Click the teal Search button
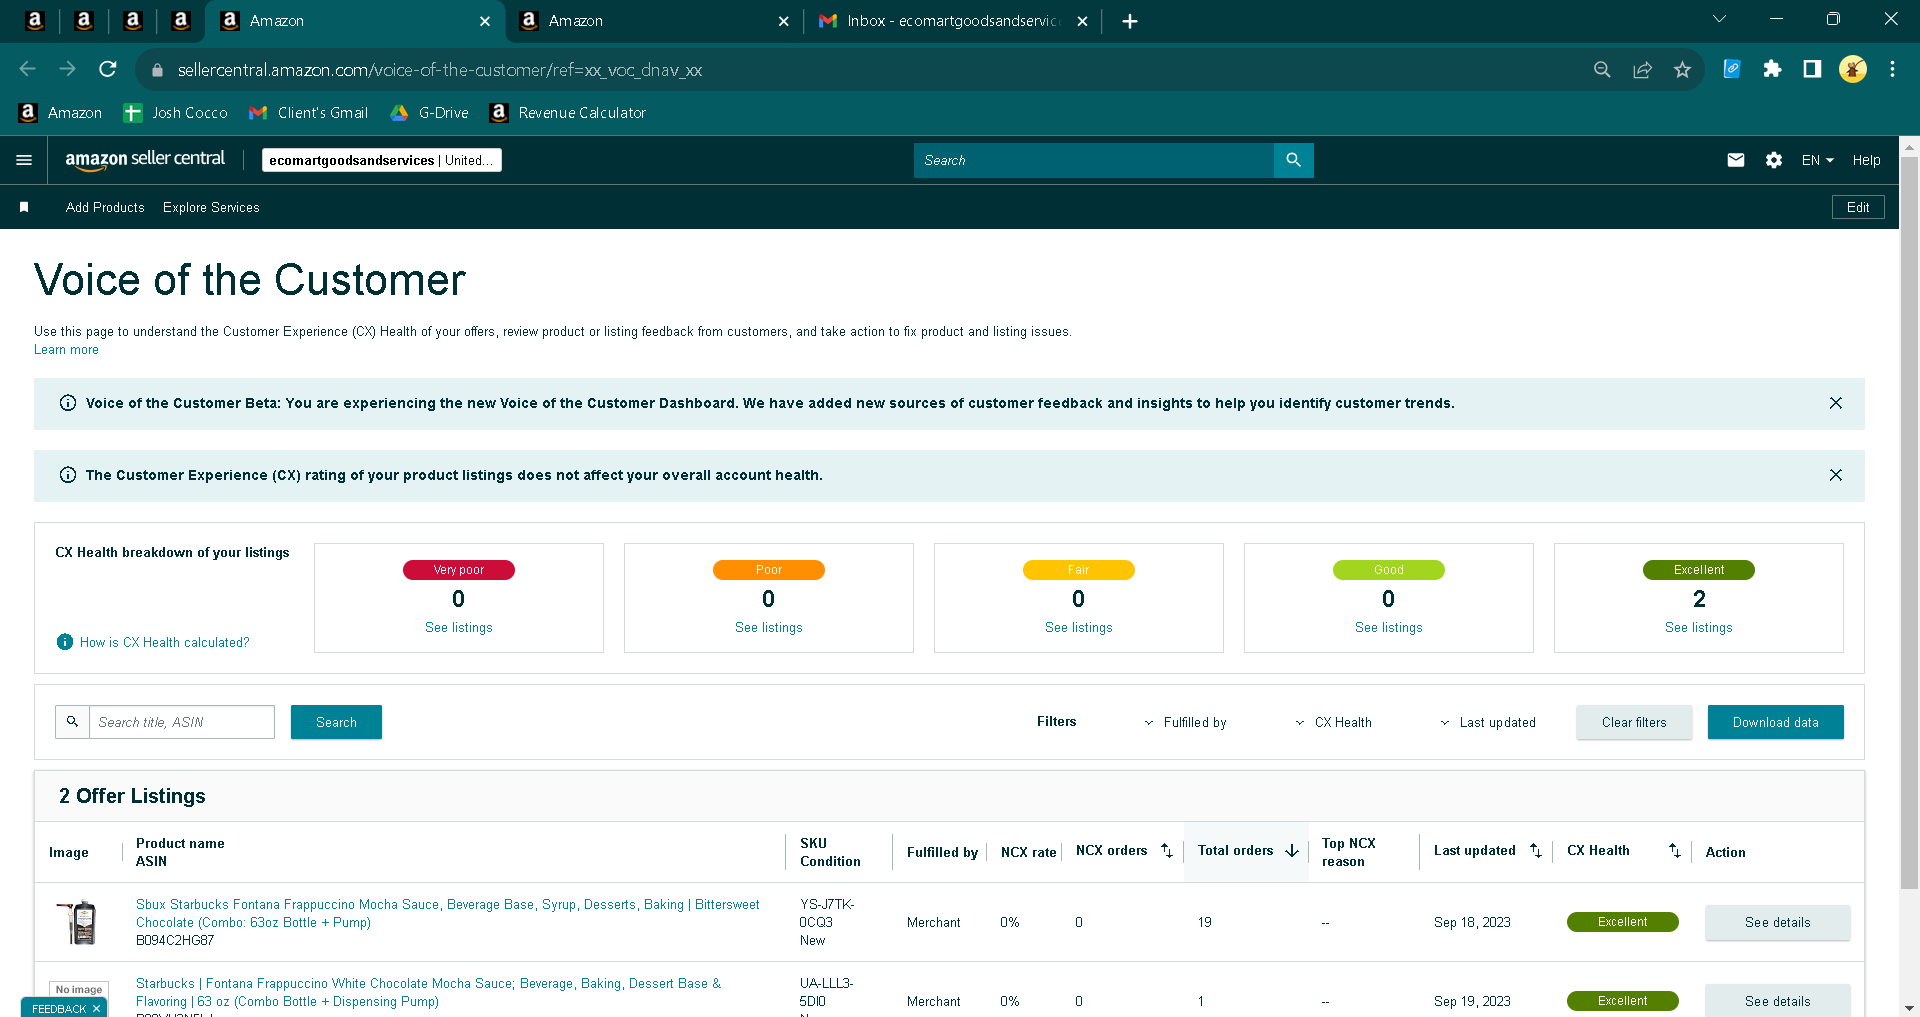The height and width of the screenshot is (1017, 1920). coord(336,722)
